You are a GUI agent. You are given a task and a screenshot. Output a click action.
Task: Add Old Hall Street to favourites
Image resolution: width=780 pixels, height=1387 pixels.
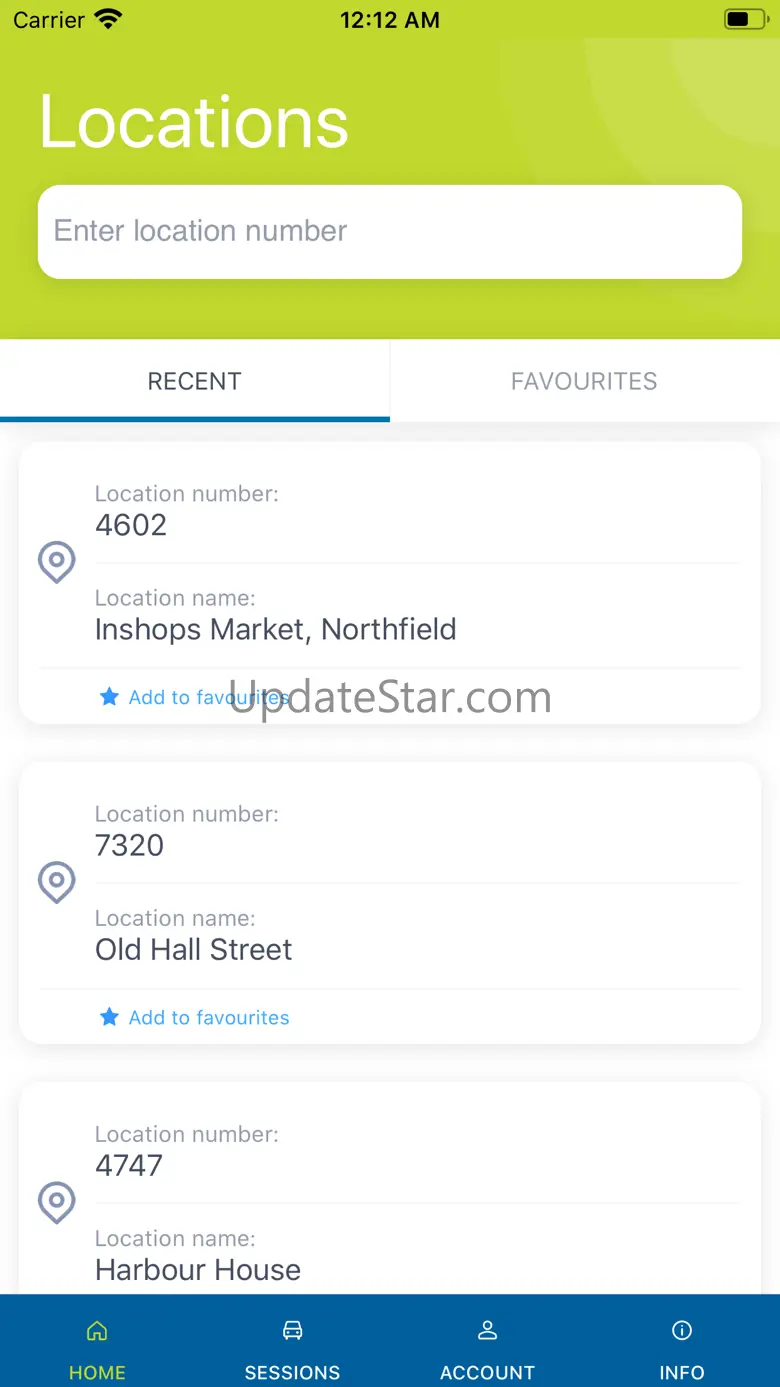coord(208,1018)
